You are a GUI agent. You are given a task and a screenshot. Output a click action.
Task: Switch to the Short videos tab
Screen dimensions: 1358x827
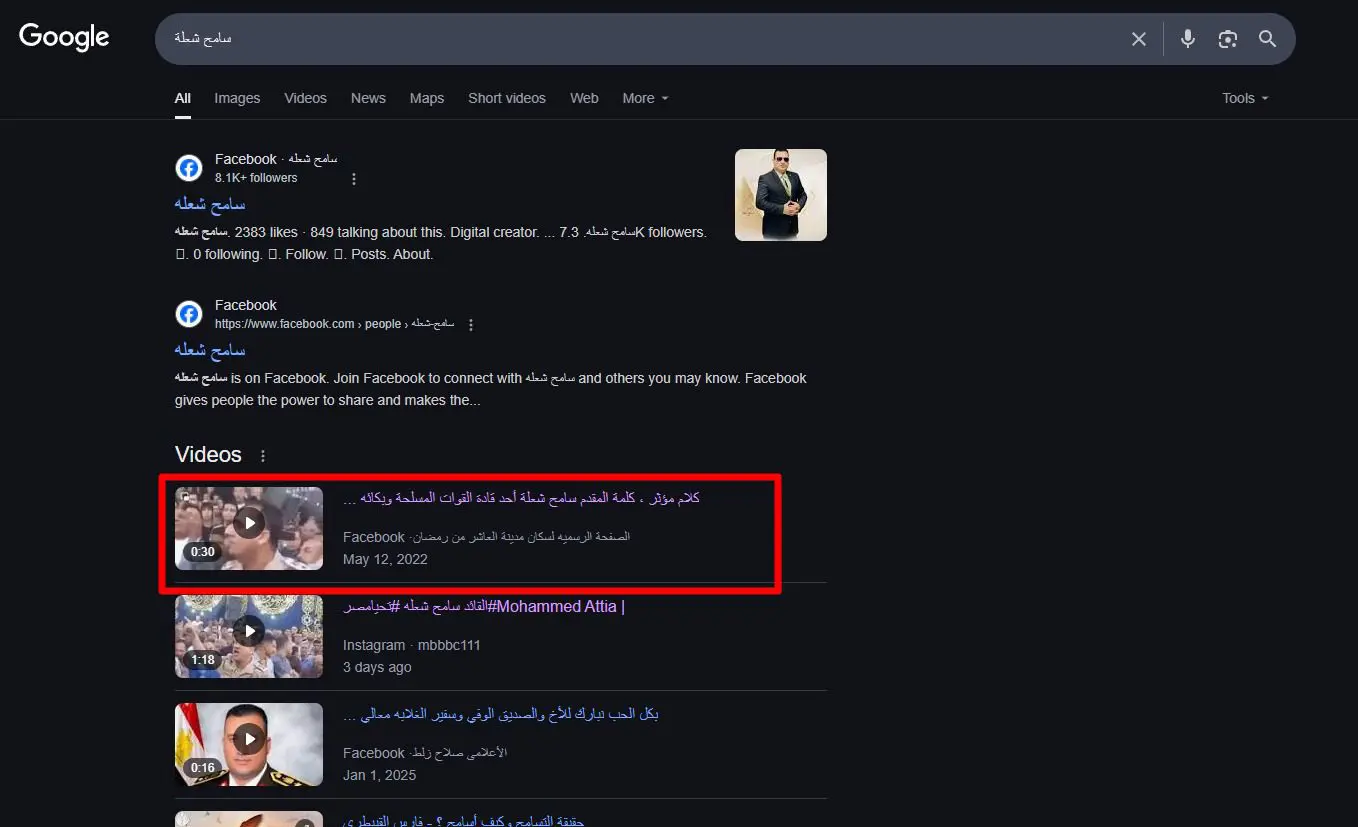coord(507,98)
